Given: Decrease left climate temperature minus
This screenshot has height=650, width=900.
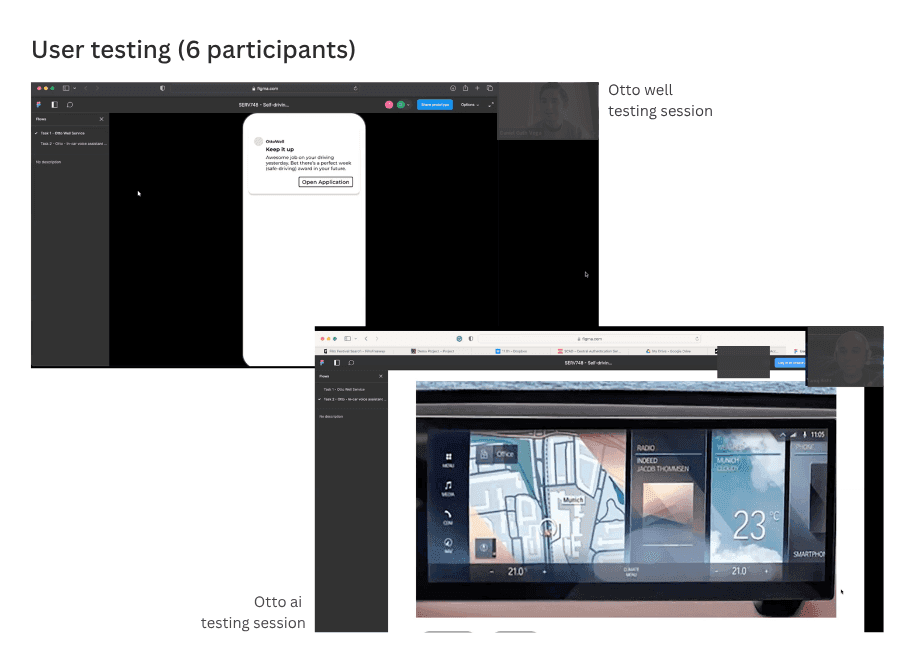Looking at the screenshot, I should click(491, 571).
